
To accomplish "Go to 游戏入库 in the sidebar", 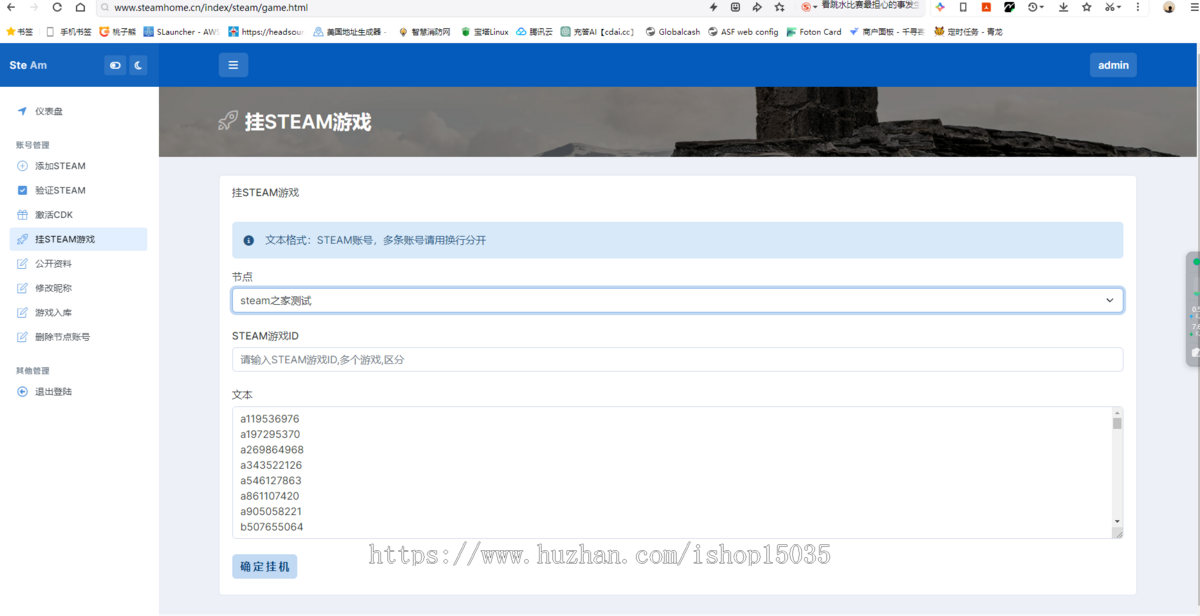I will [79, 313].
